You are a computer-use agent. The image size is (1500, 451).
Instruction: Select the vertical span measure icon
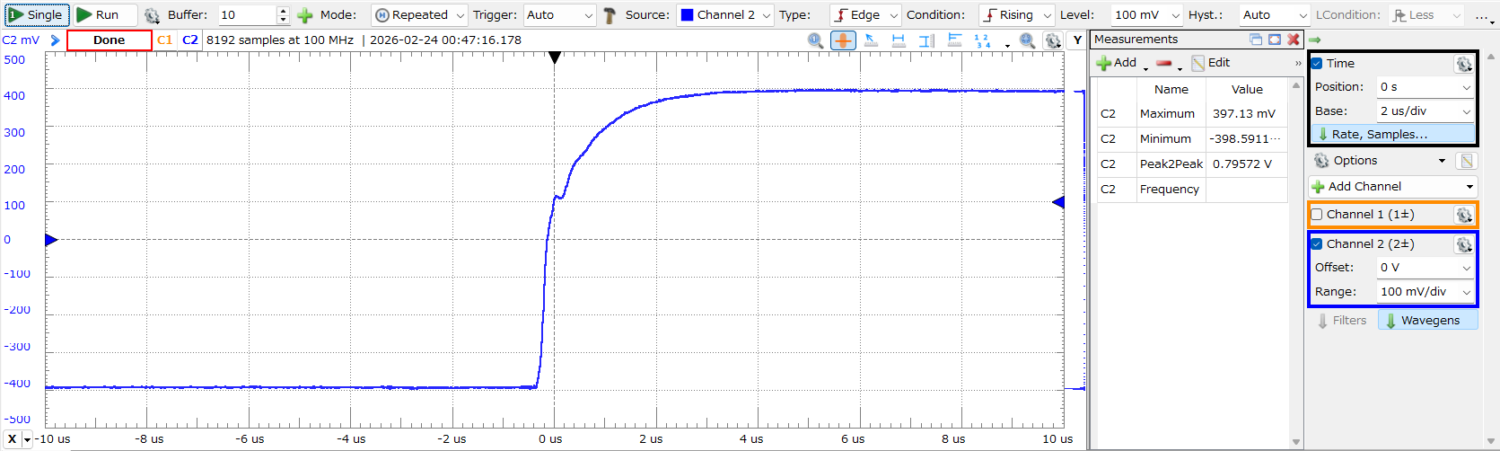pyautogui.click(x=926, y=41)
